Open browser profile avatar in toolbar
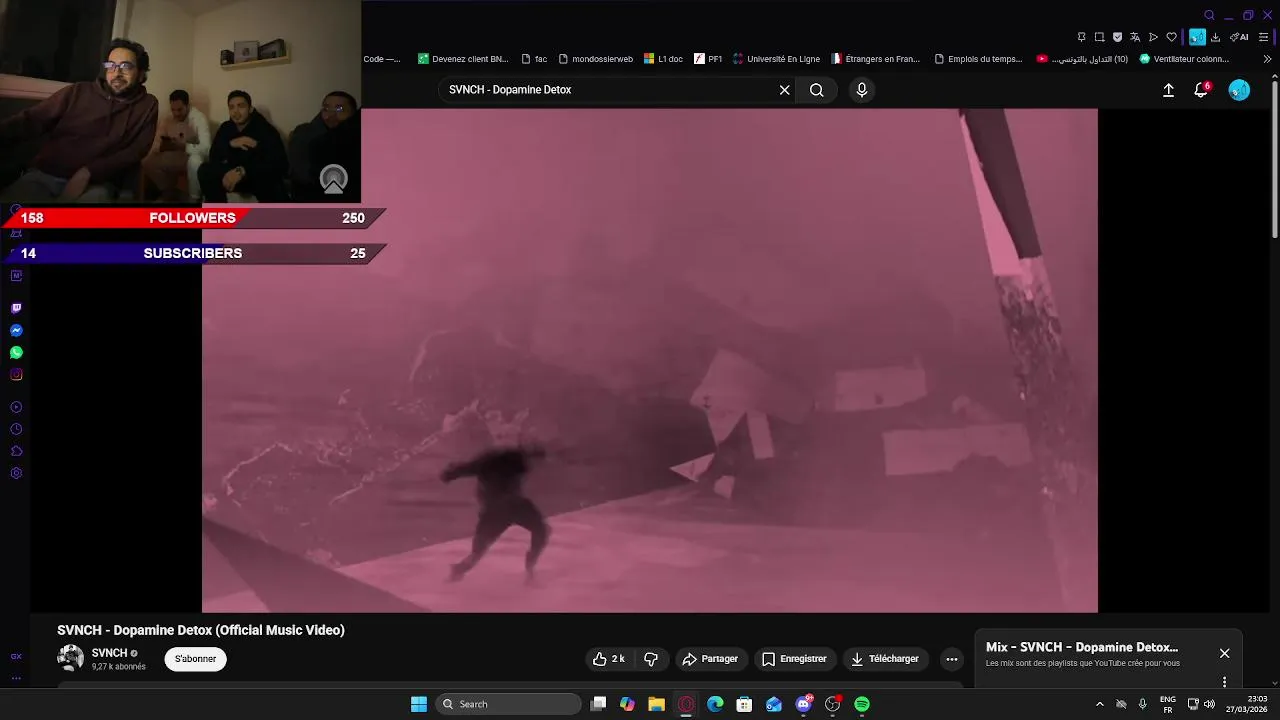 click(x=1197, y=37)
